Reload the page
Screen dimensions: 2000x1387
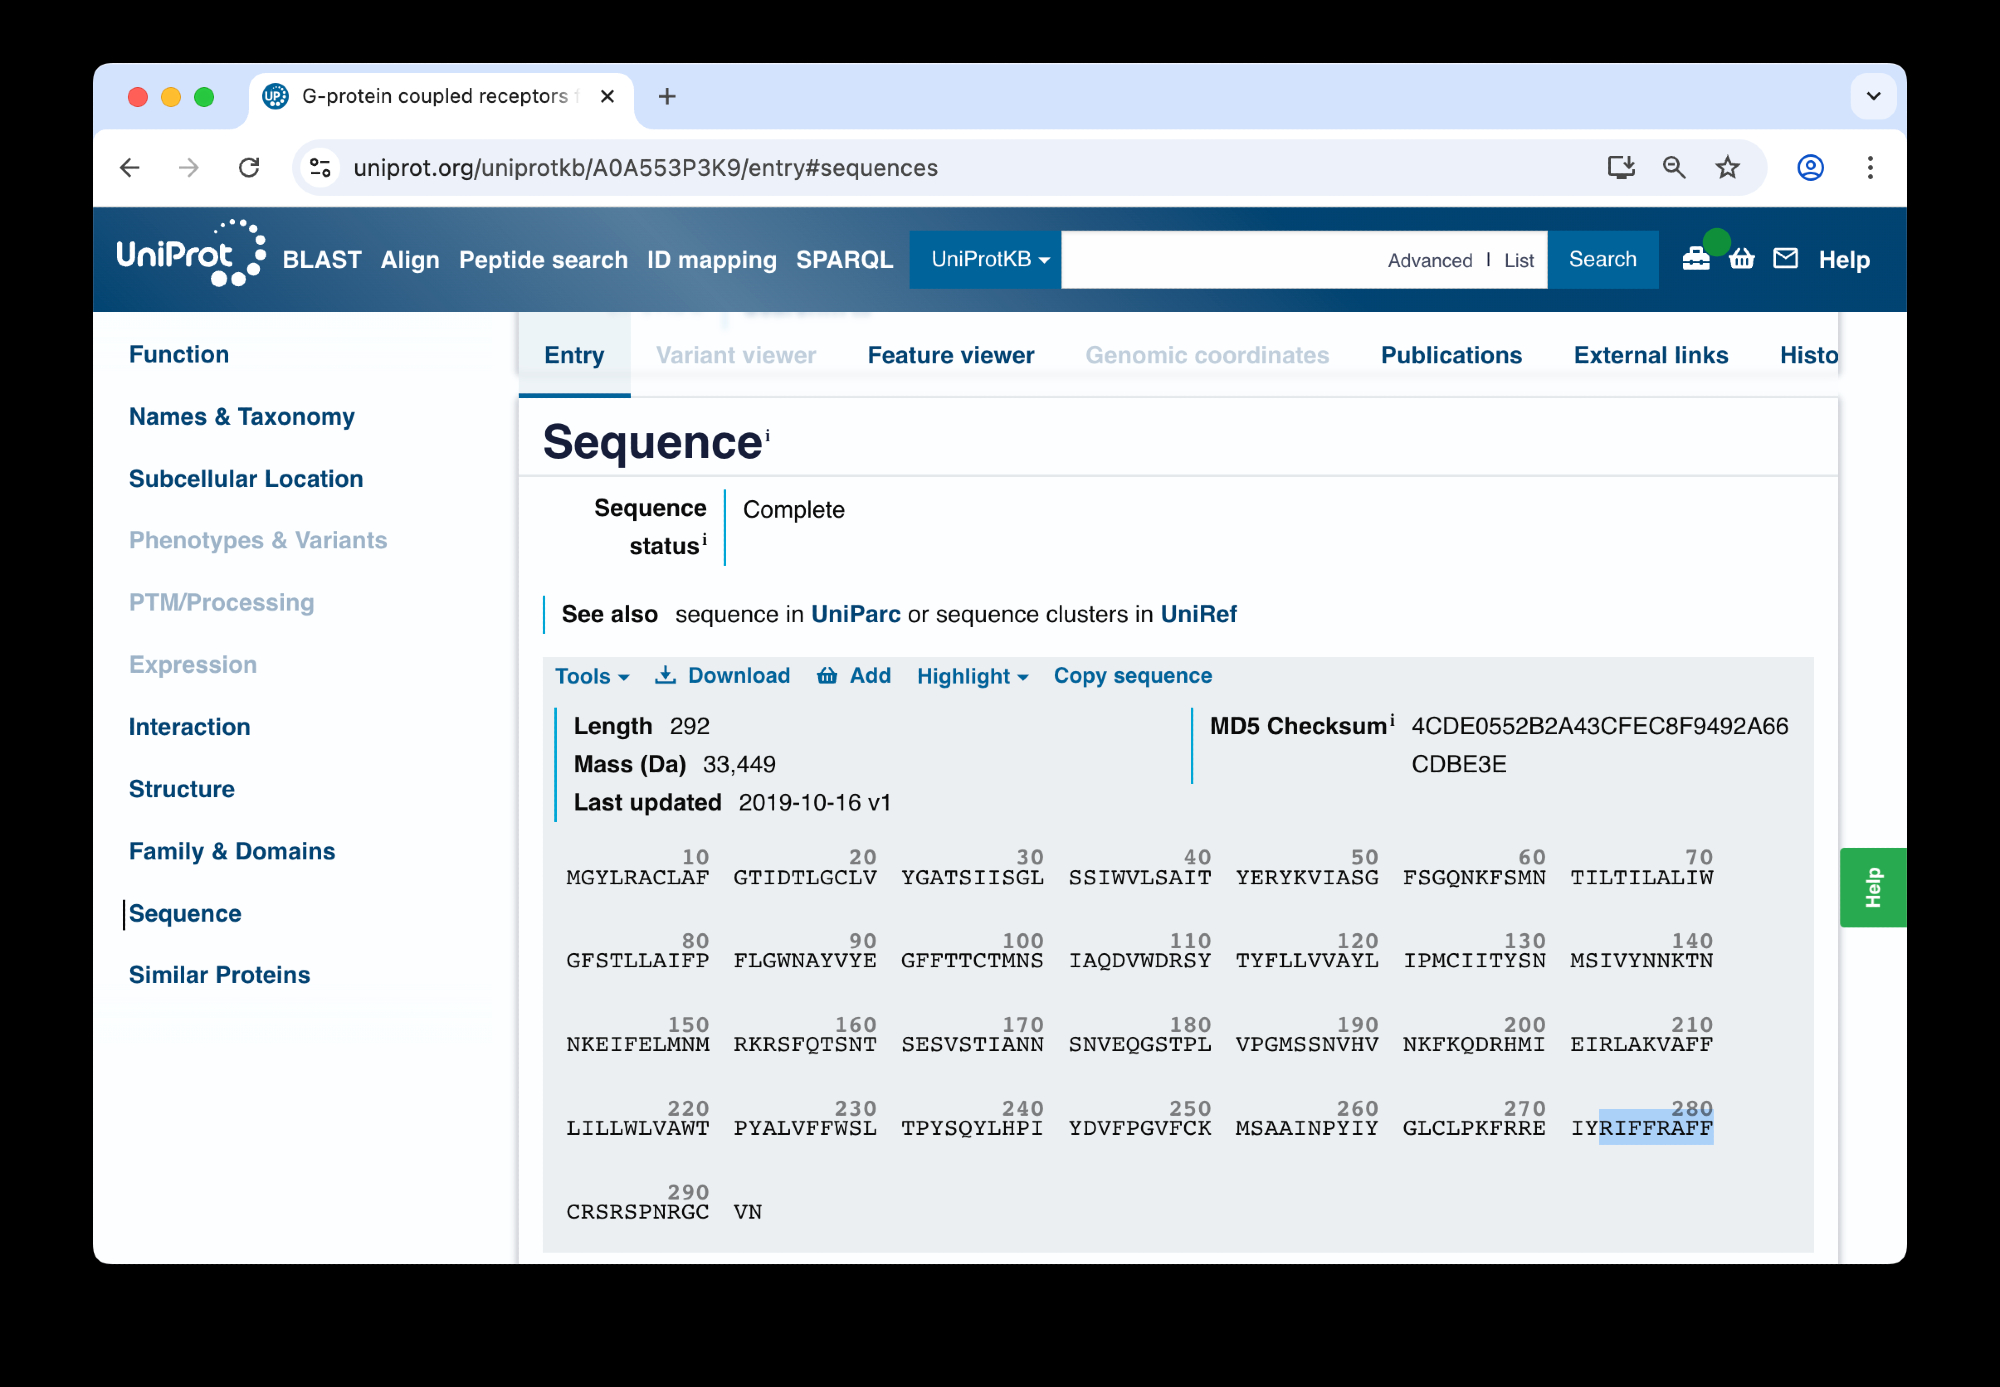tap(249, 168)
